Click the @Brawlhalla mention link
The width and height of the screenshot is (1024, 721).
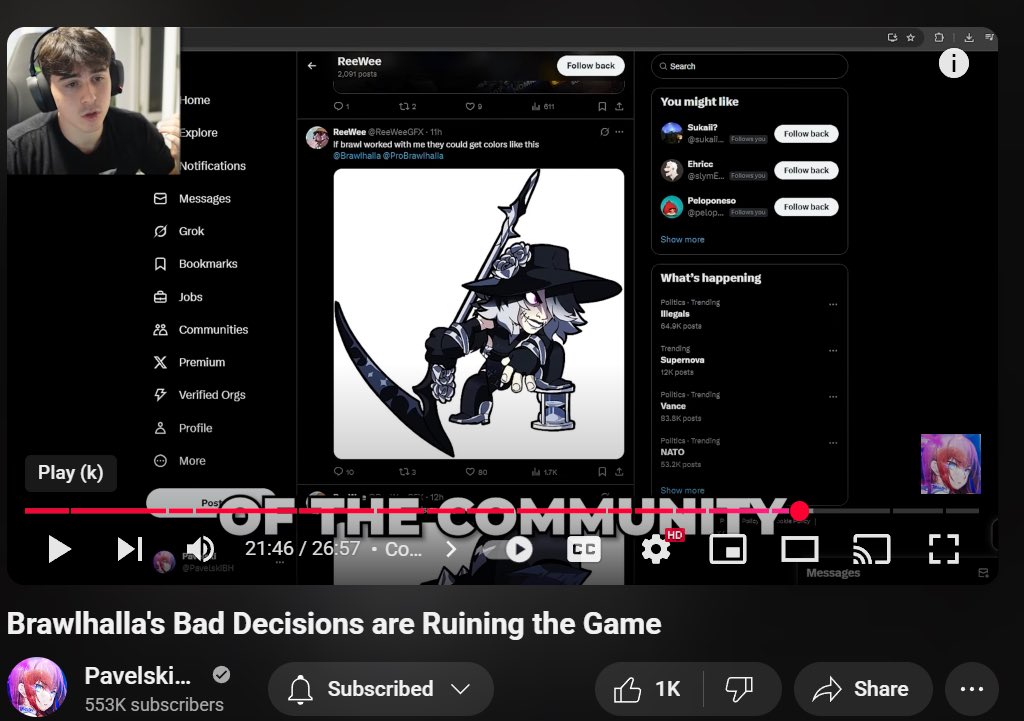(357, 156)
